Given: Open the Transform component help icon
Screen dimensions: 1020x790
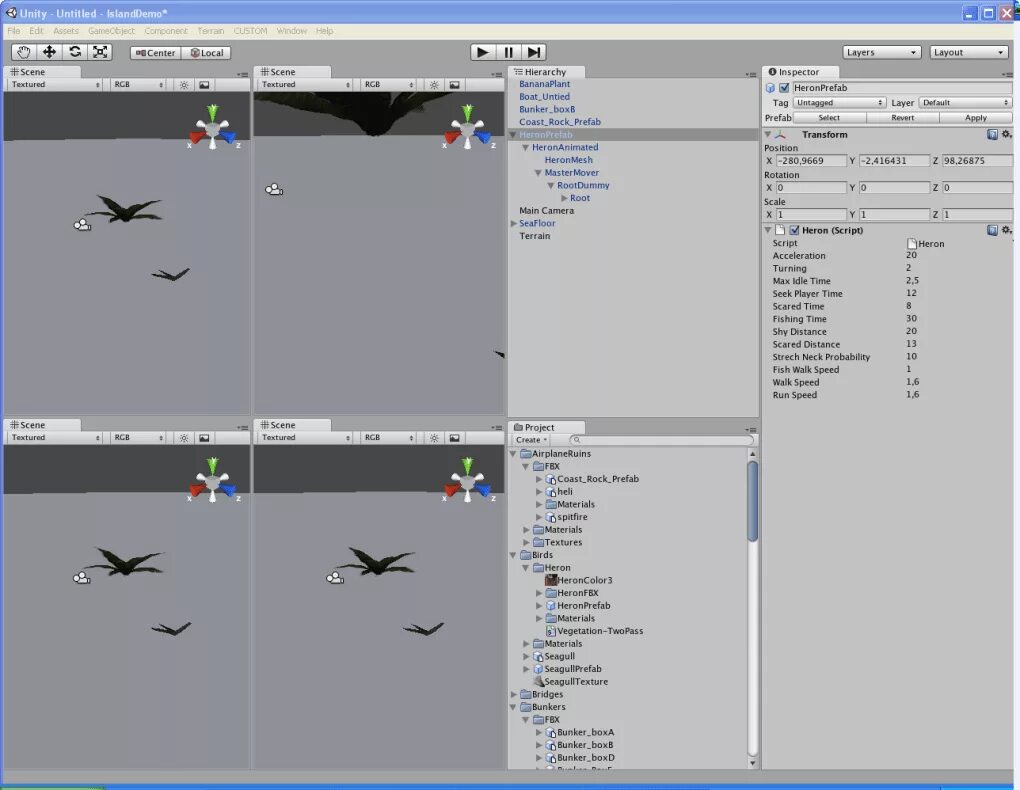Looking at the screenshot, I should [993, 134].
